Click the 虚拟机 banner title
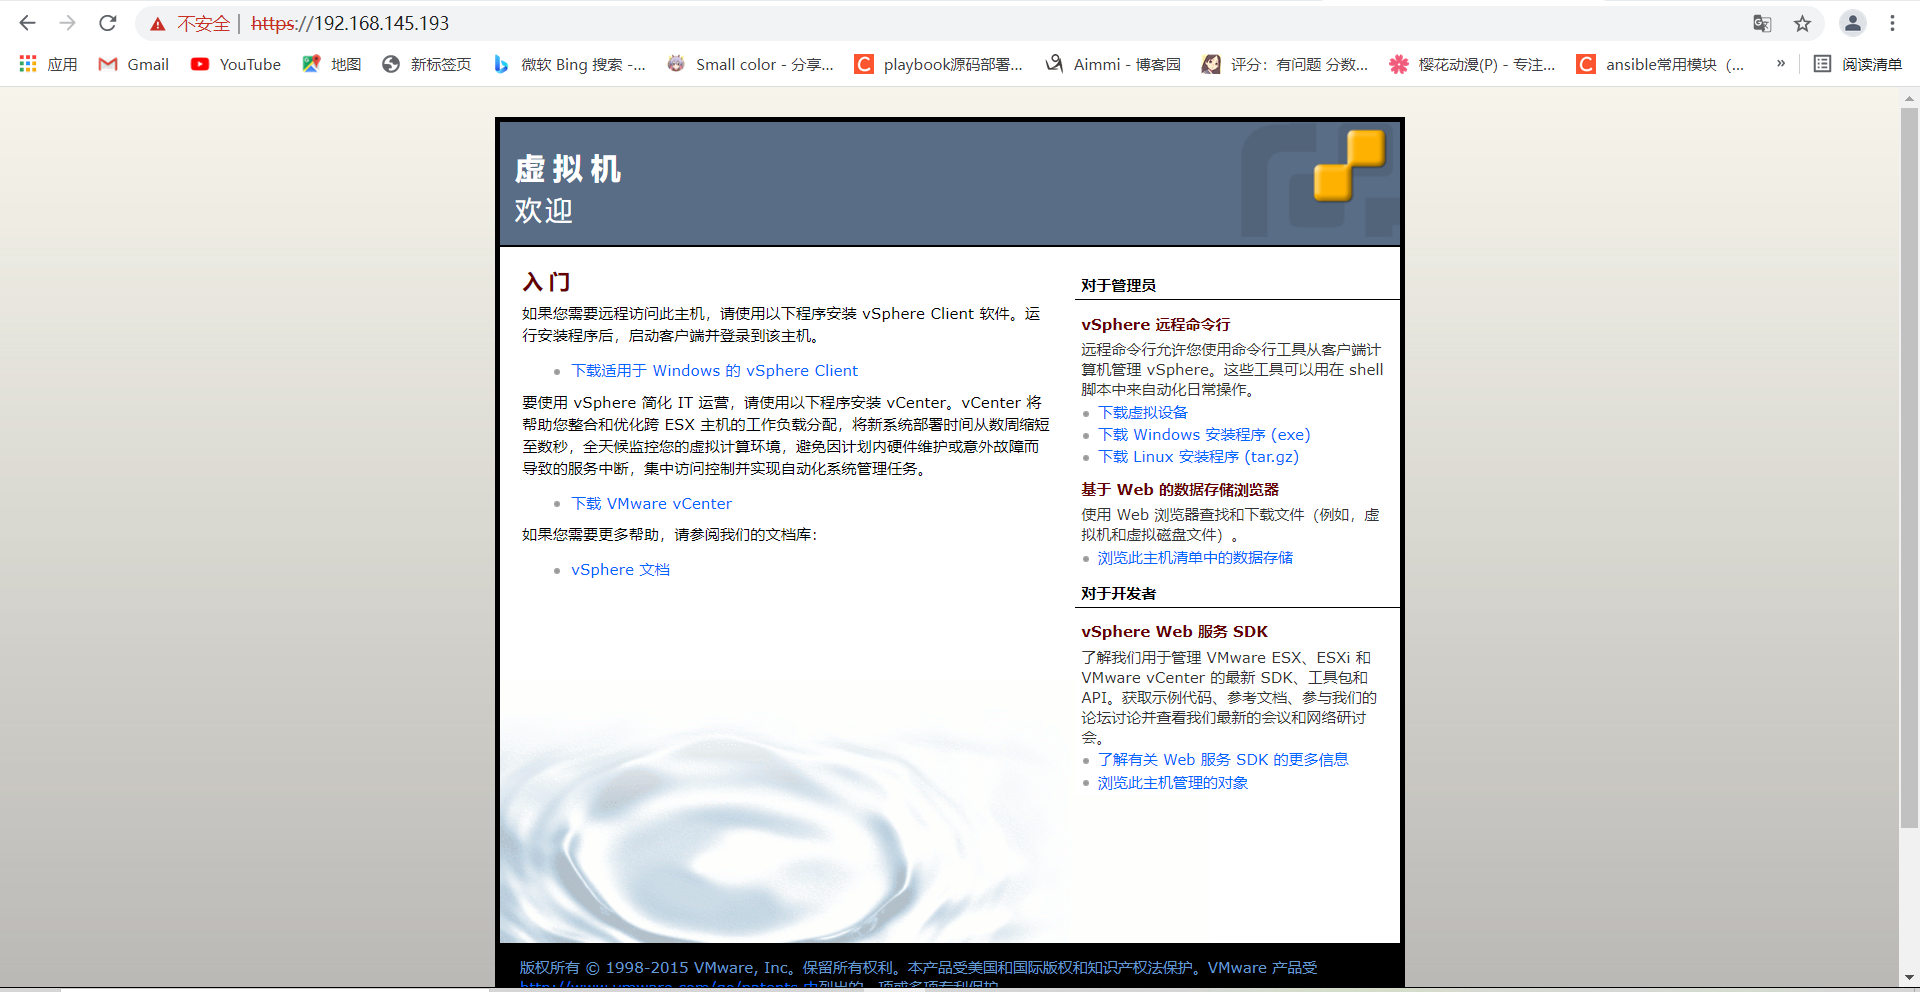The image size is (1920, 992). [x=568, y=169]
